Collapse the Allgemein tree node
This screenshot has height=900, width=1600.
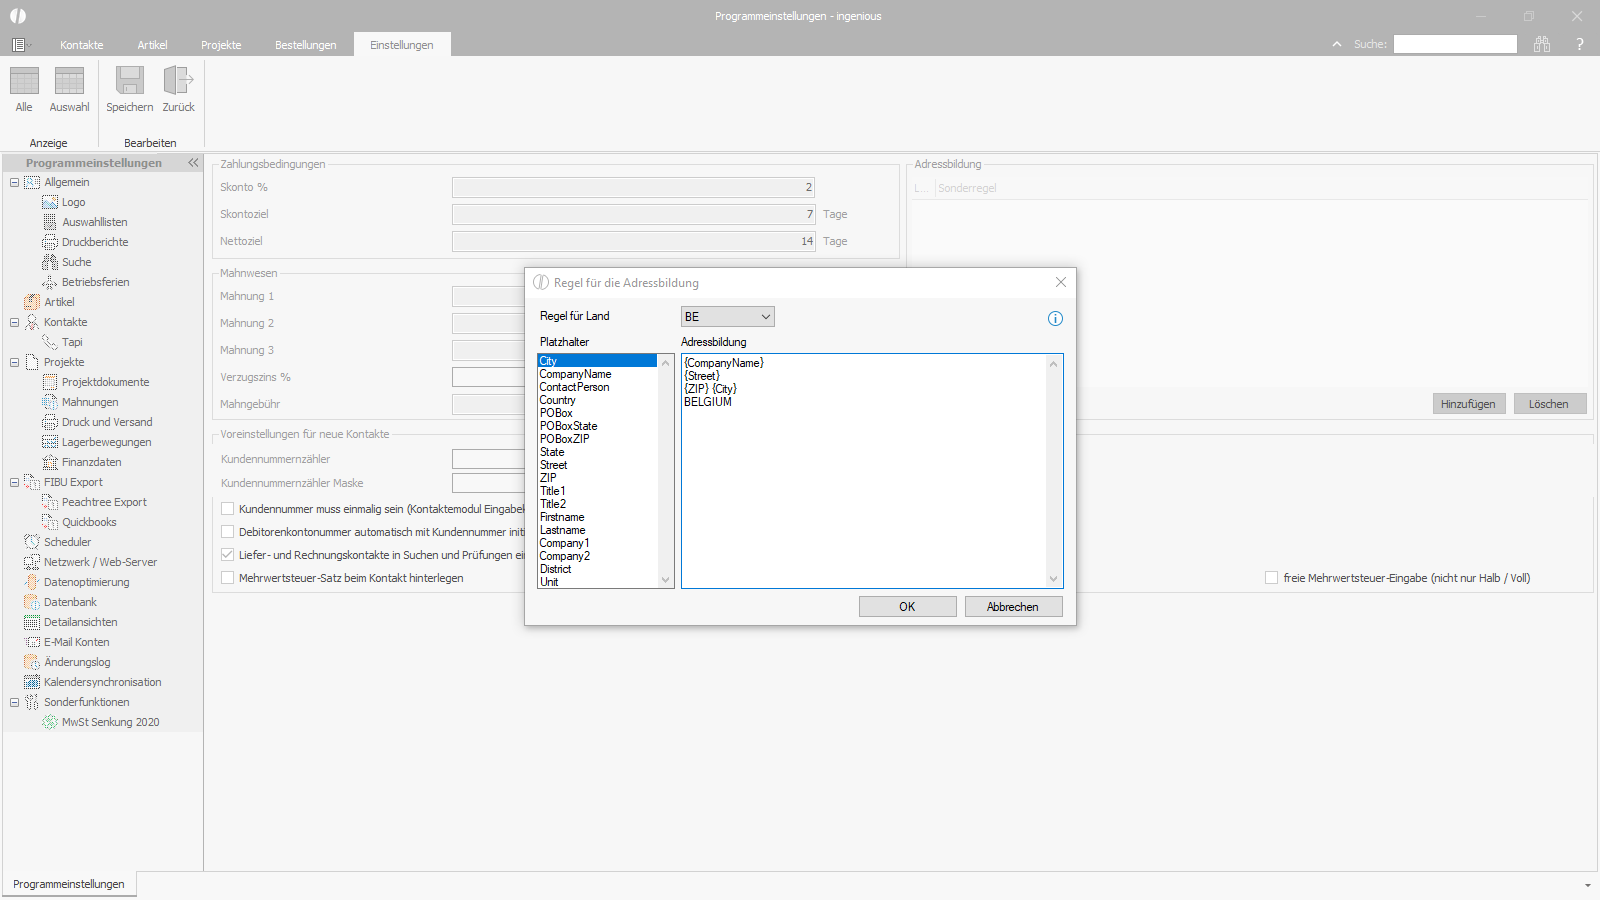tap(14, 182)
